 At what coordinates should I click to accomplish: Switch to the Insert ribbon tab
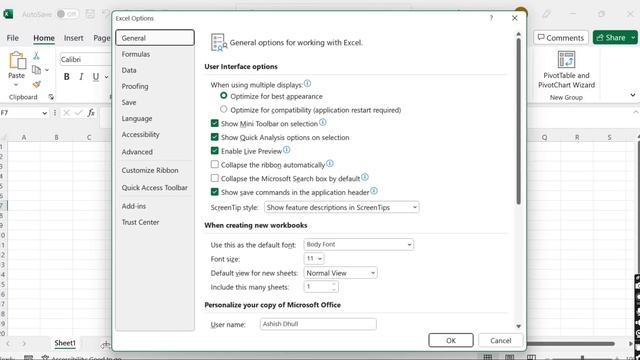click(73, 38)
